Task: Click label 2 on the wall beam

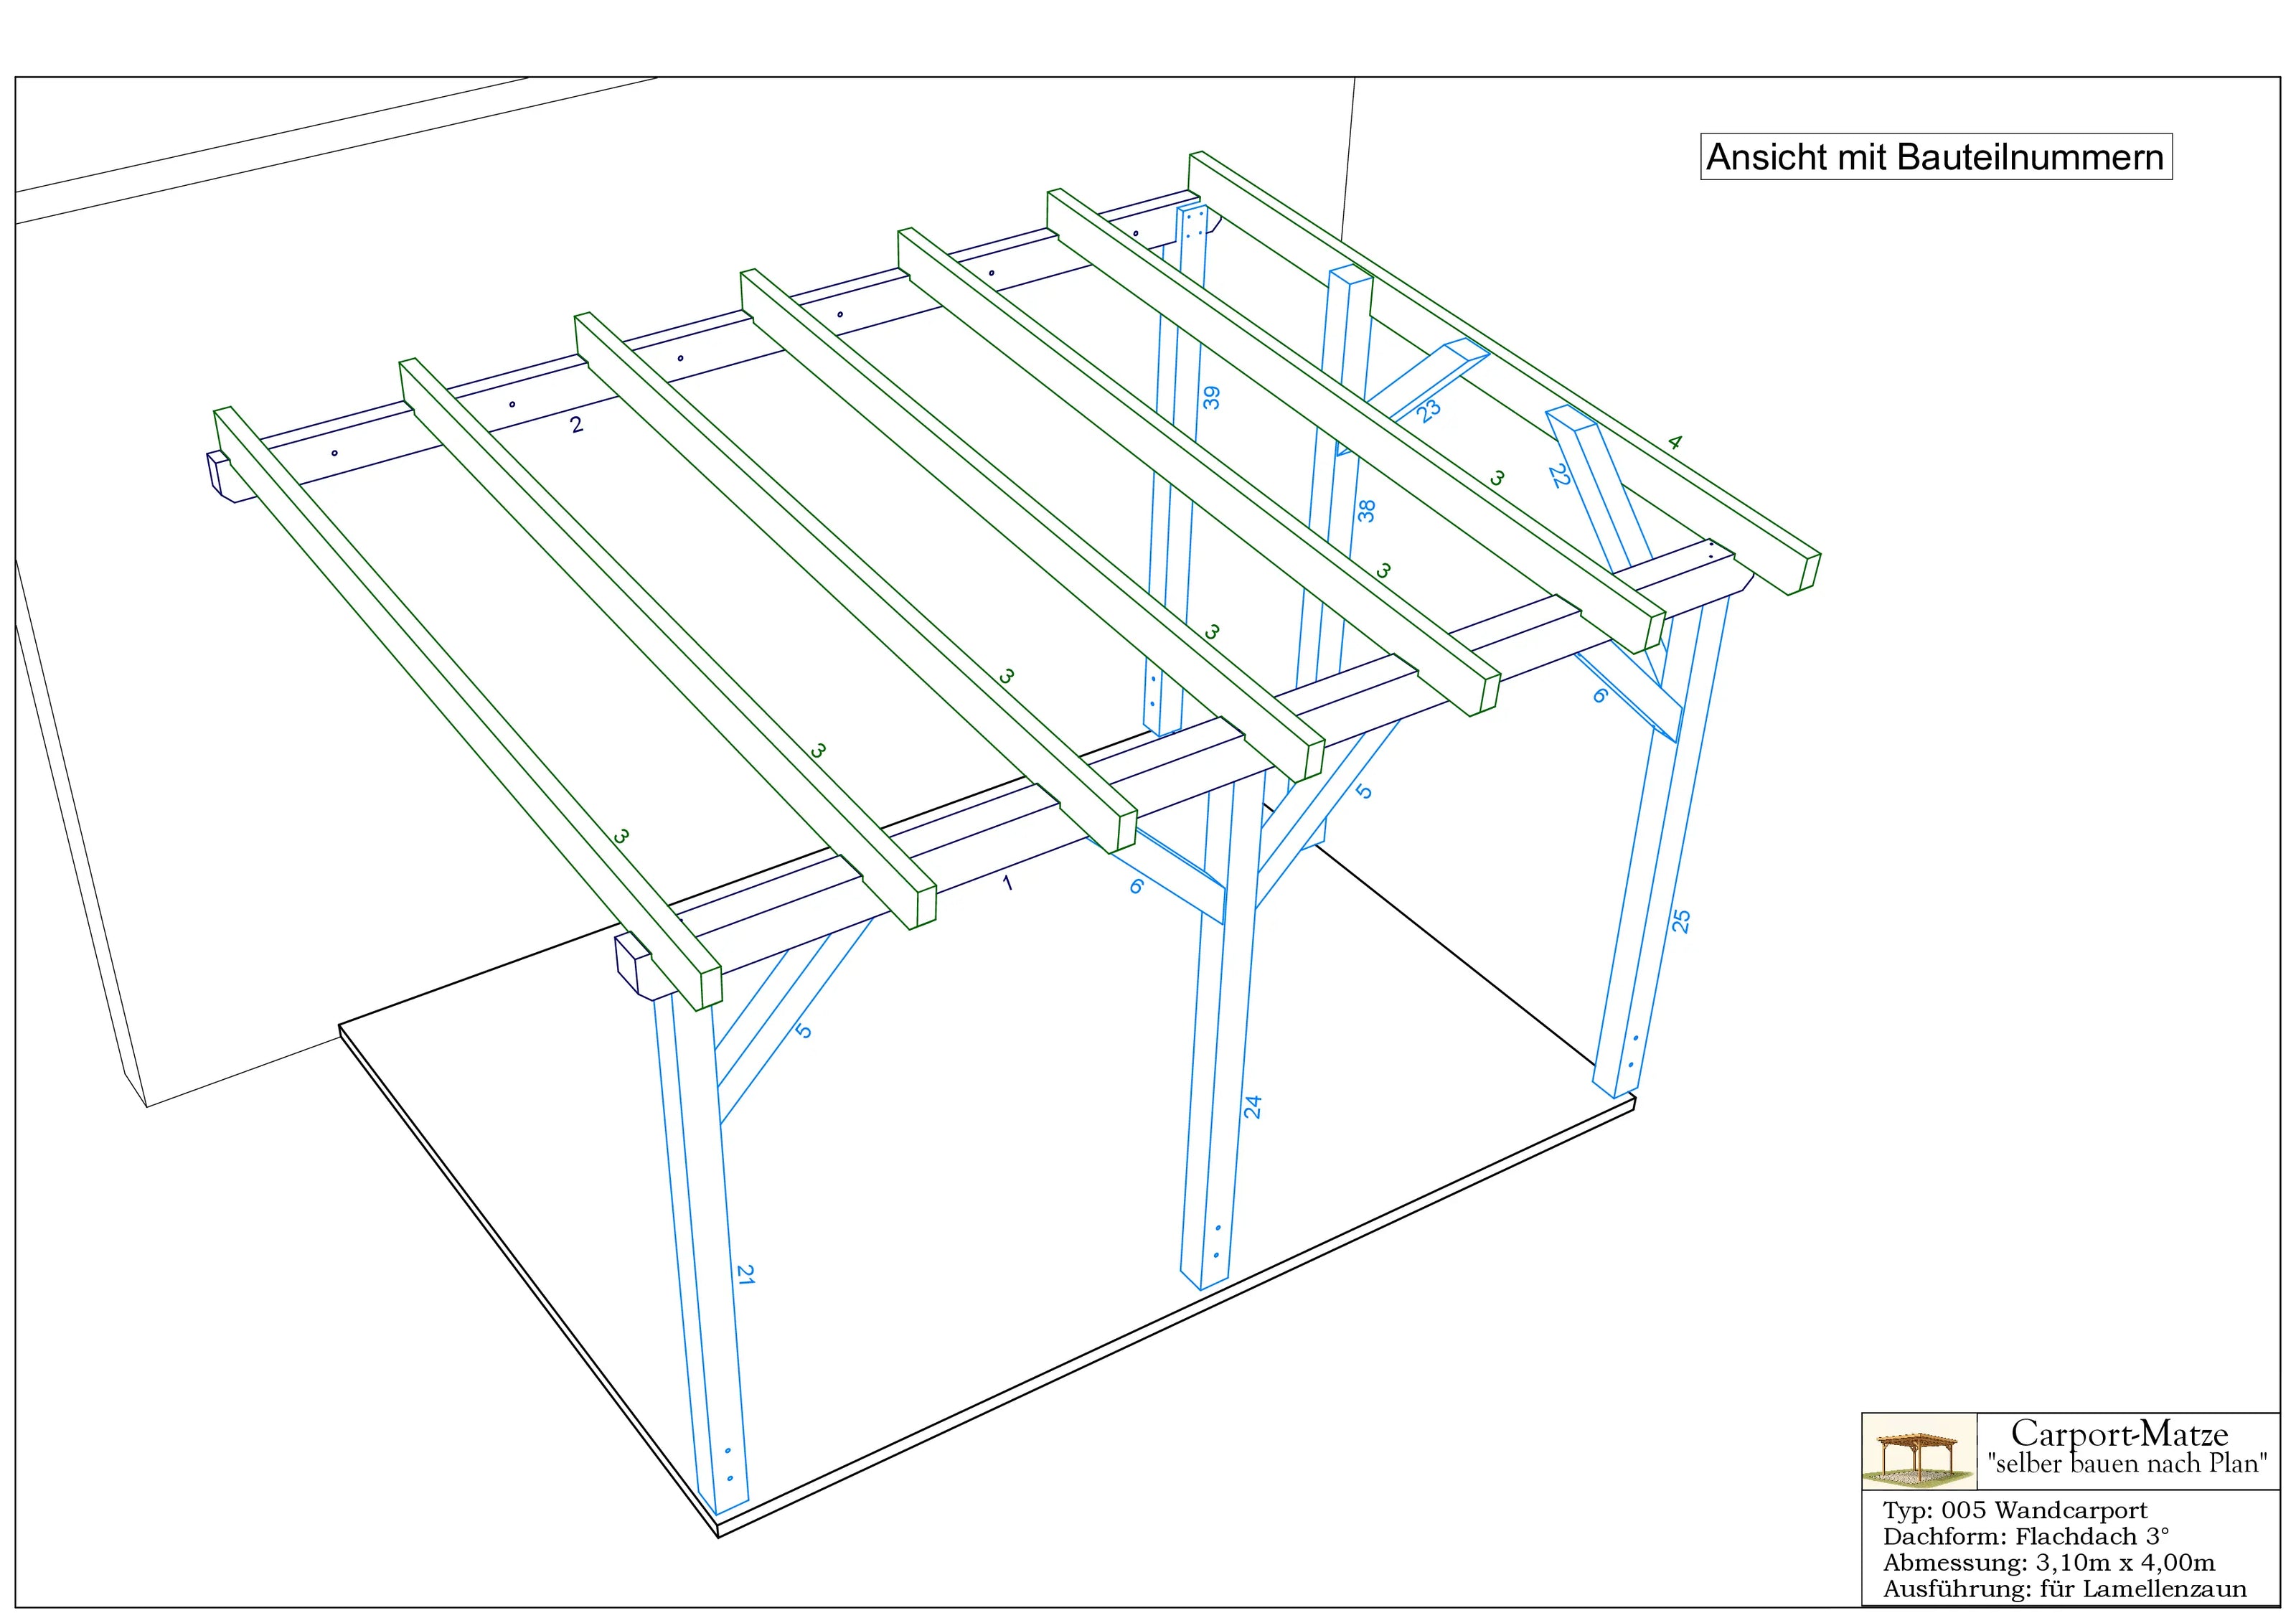Action: pyautogui.click(x=576, y=425)
